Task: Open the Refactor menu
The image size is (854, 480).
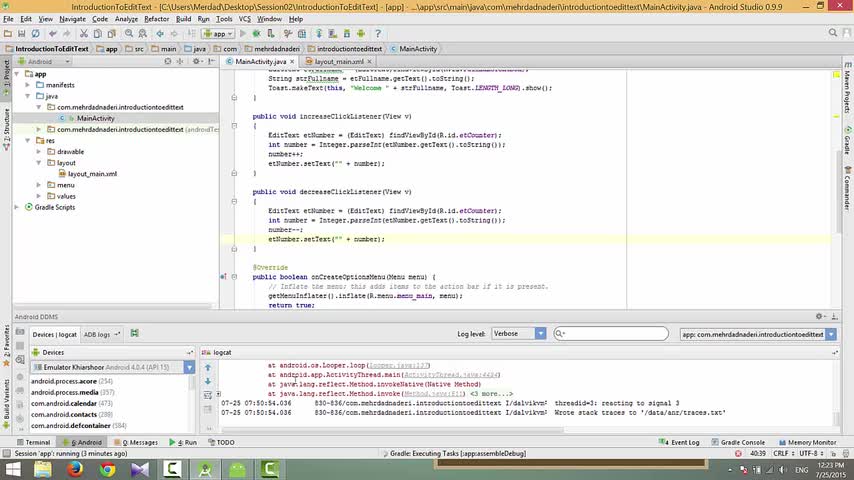Action: [x=156, y=19]
